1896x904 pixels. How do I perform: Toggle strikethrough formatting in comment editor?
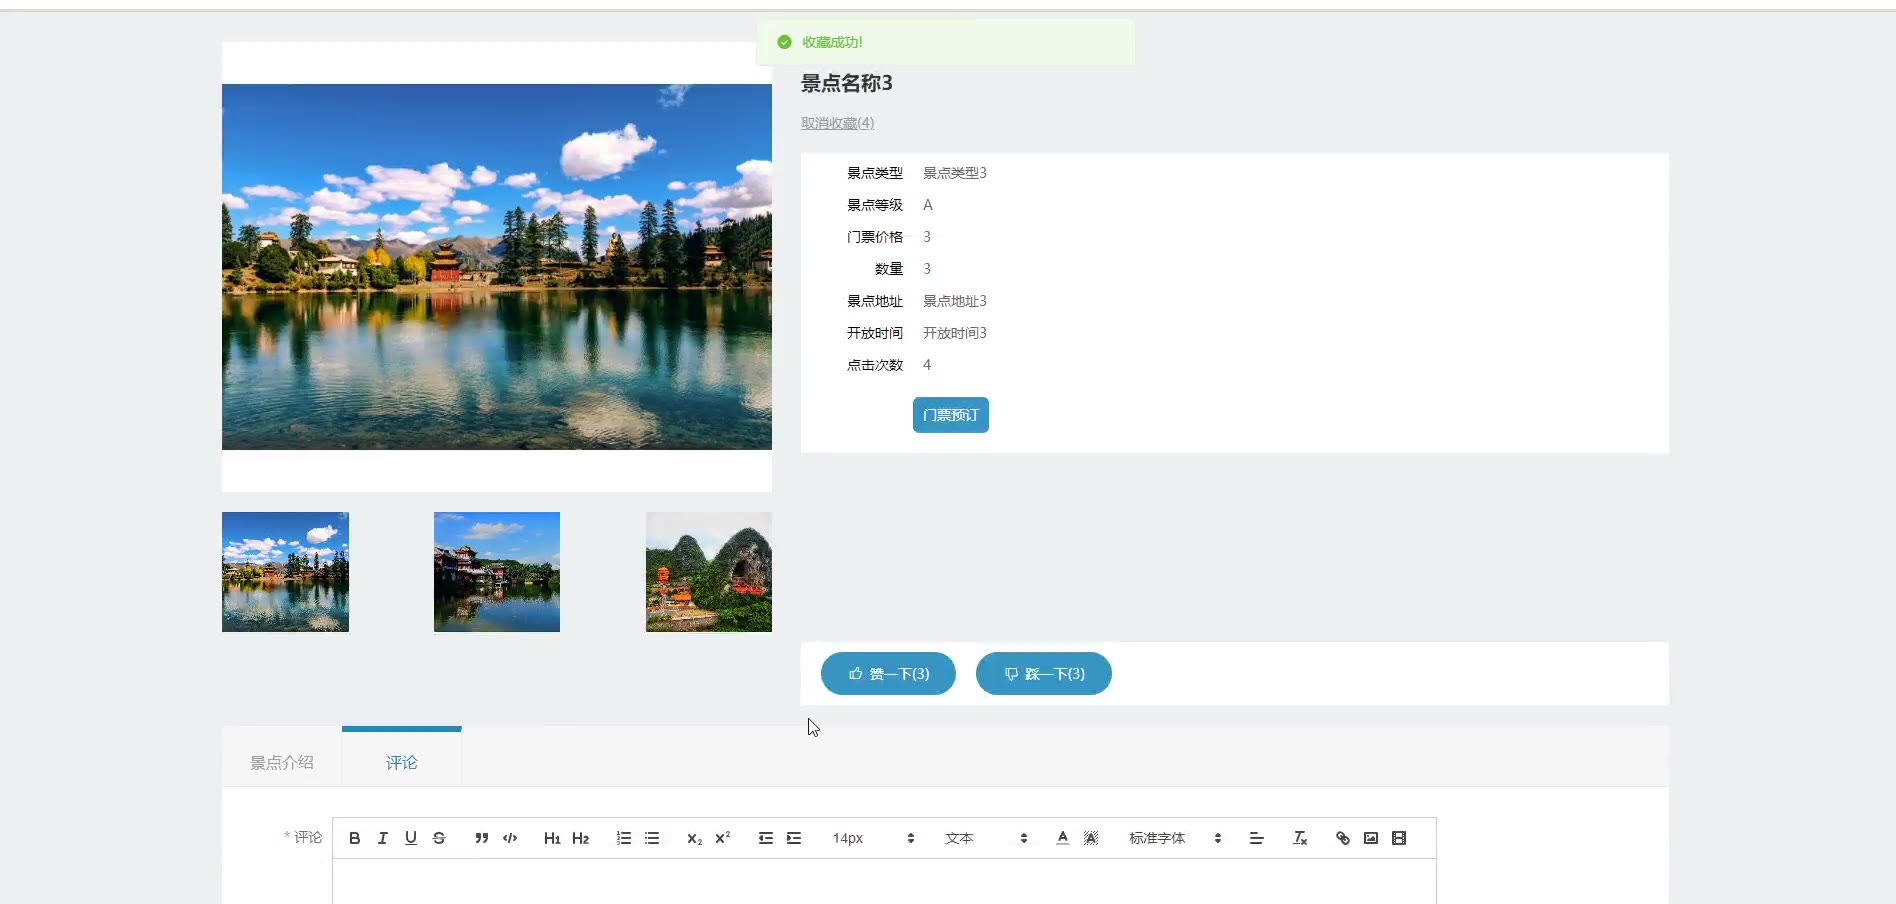438,838
